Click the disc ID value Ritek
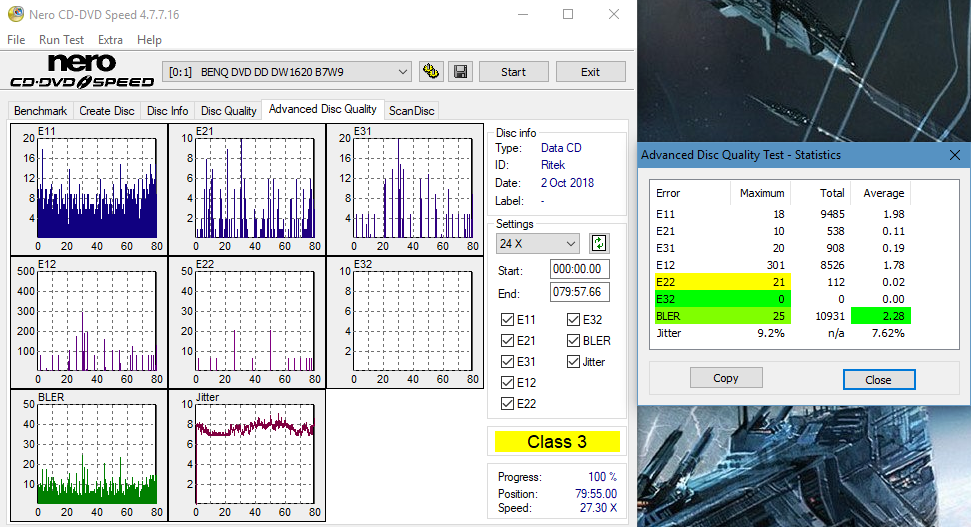The height and width of the screenshot is (527, 971). click(553, 165)
